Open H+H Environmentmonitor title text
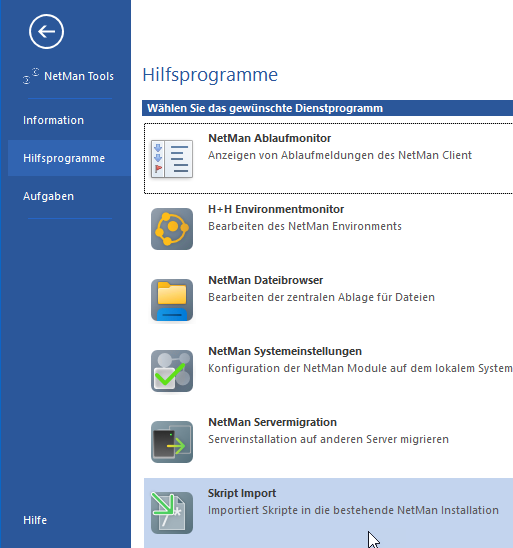 pyautogui.click(x=276, y=209)
